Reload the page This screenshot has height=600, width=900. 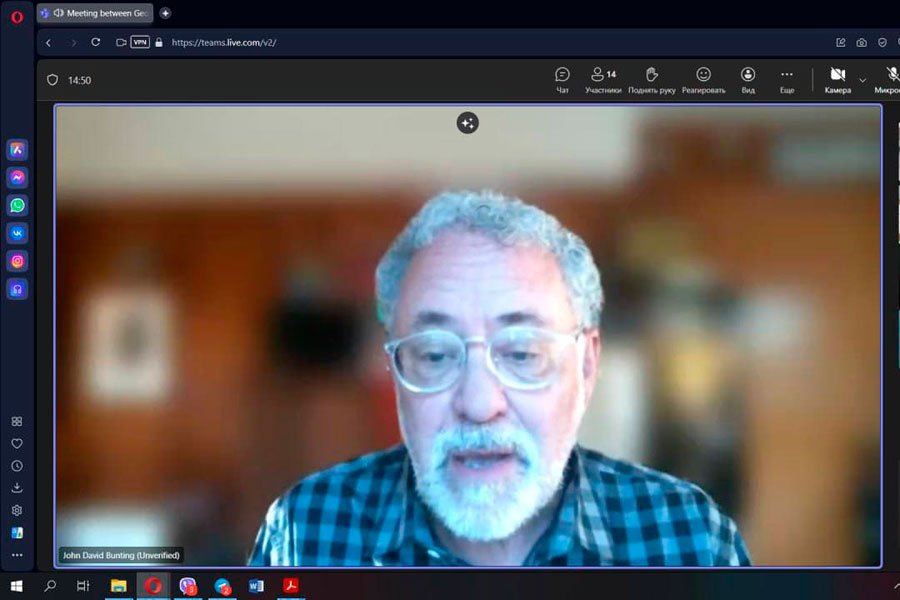click(x=96, y=42)
